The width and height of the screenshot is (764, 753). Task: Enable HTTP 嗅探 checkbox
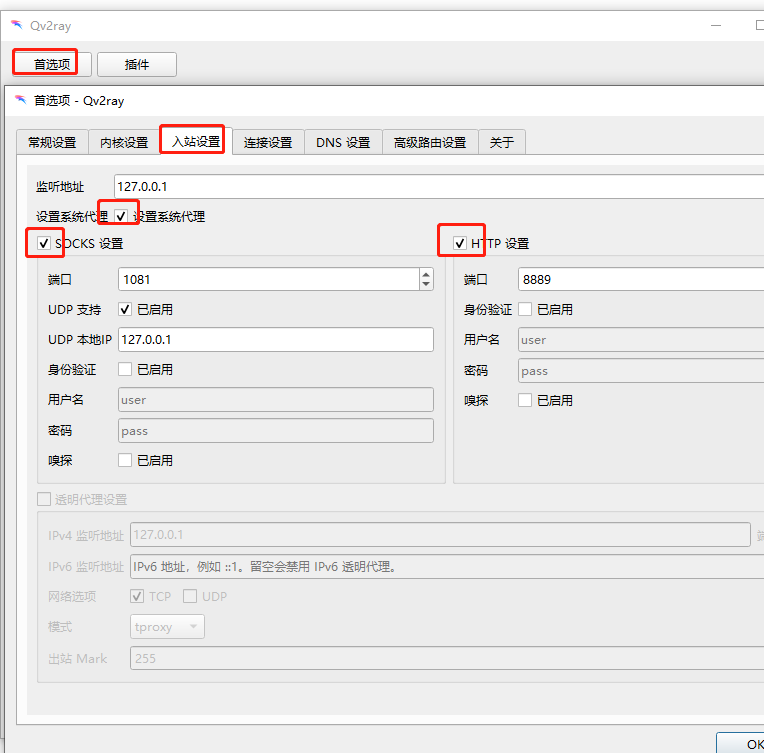click(525, 400)
